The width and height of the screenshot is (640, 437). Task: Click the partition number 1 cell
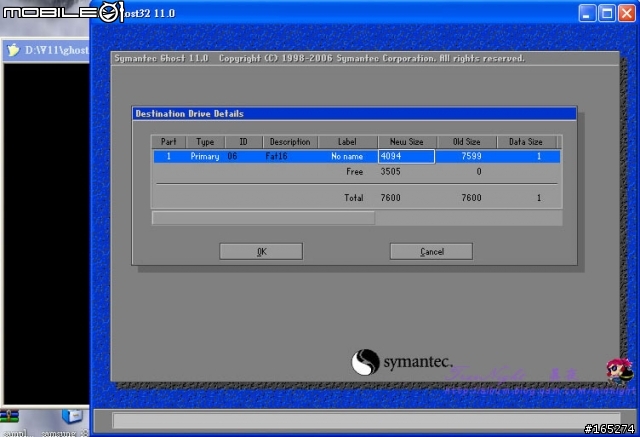(169, 156)
